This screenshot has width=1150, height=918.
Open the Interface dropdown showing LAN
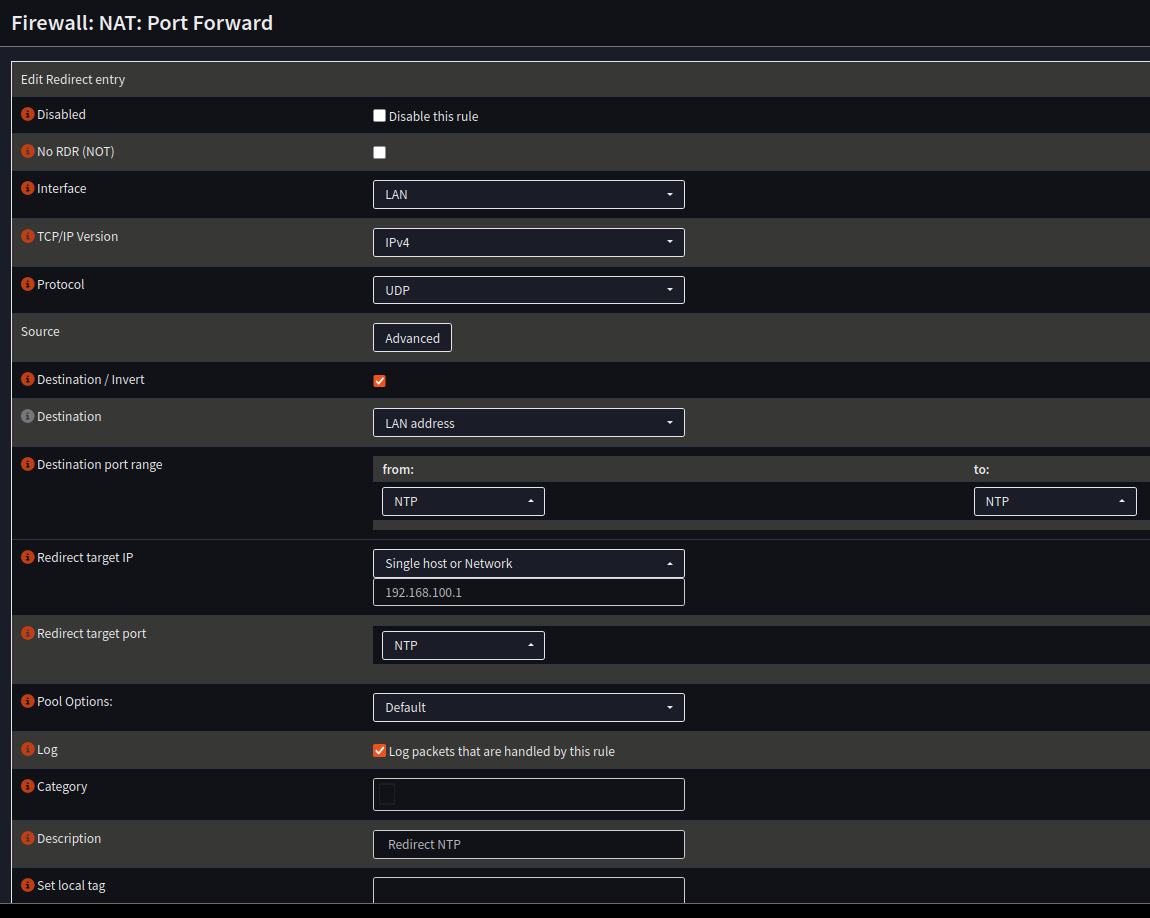tap(528, 194)
